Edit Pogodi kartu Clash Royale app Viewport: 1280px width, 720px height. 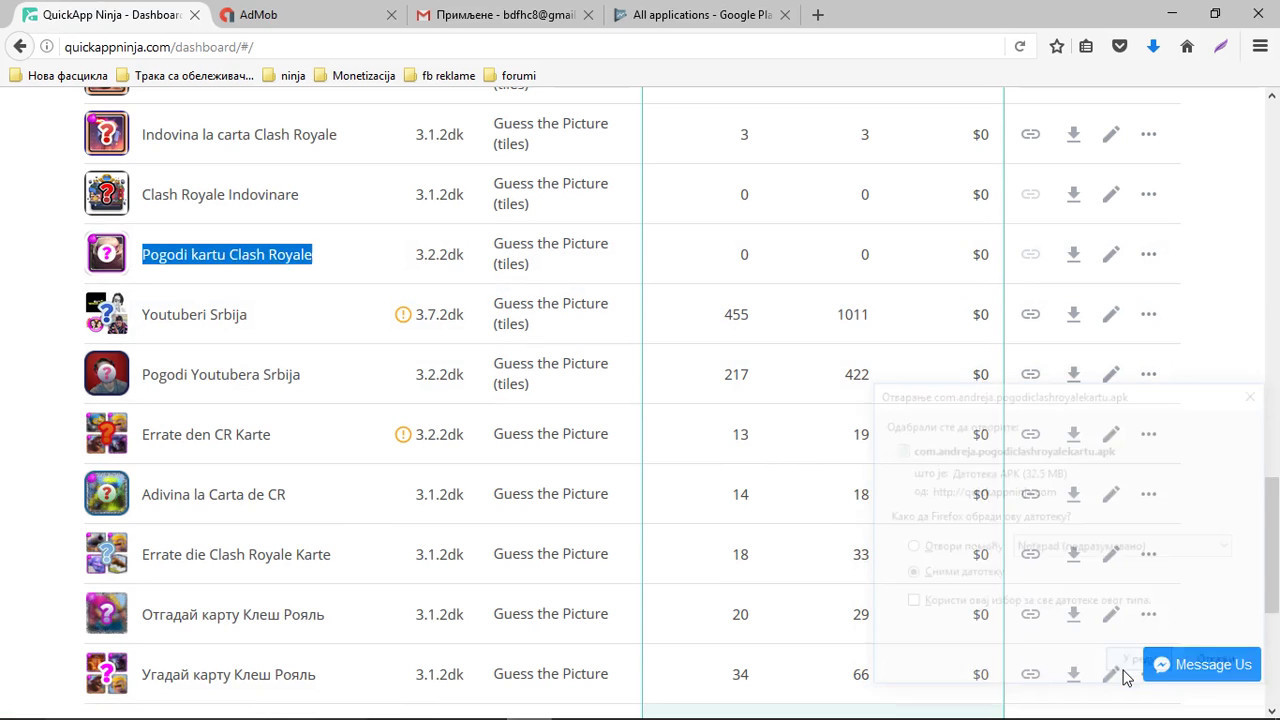1111,254
